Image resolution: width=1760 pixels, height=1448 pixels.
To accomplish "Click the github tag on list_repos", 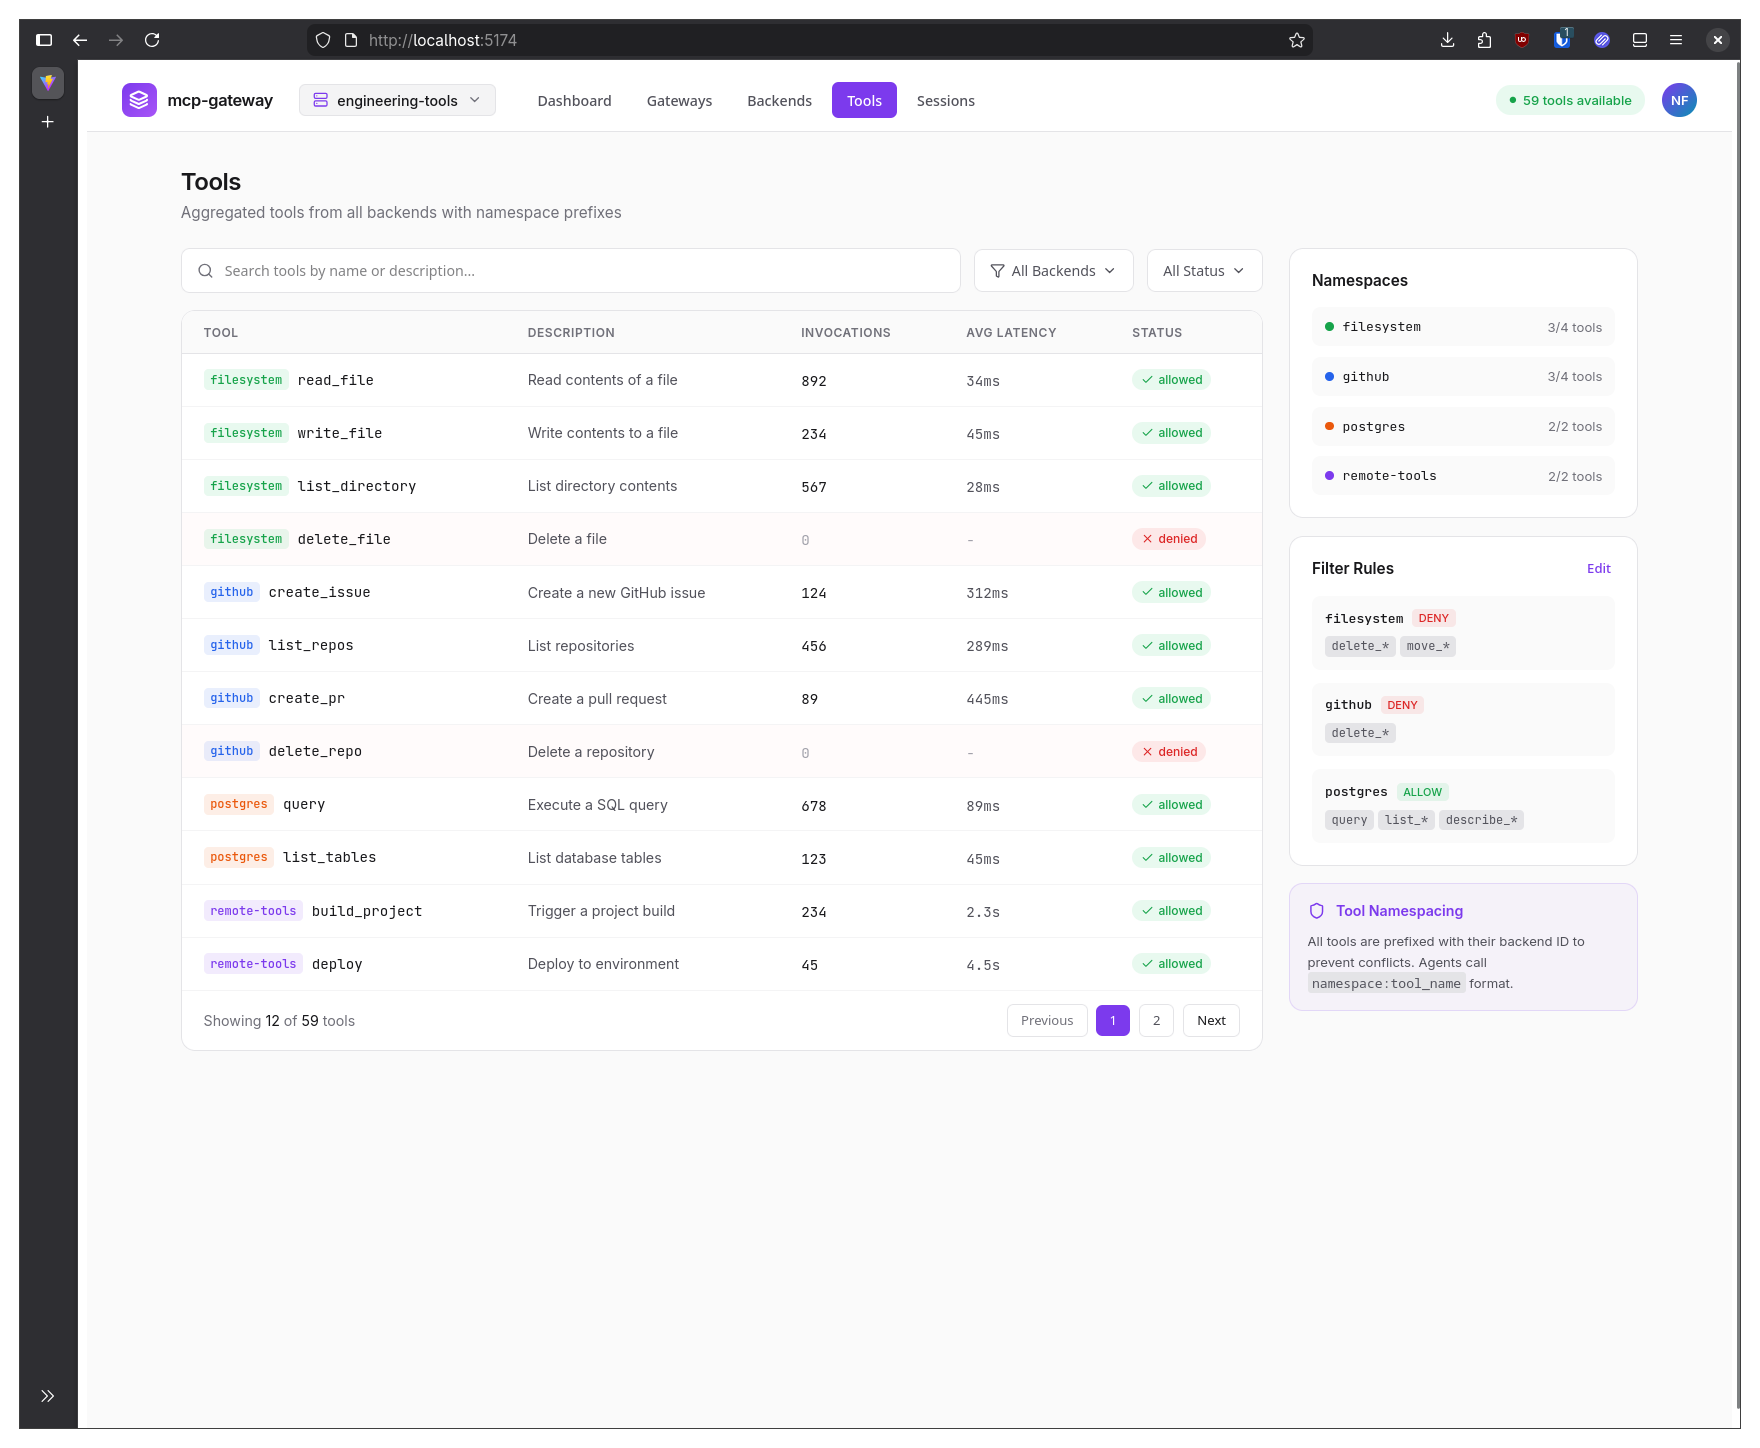I will (x=232, y=645).
